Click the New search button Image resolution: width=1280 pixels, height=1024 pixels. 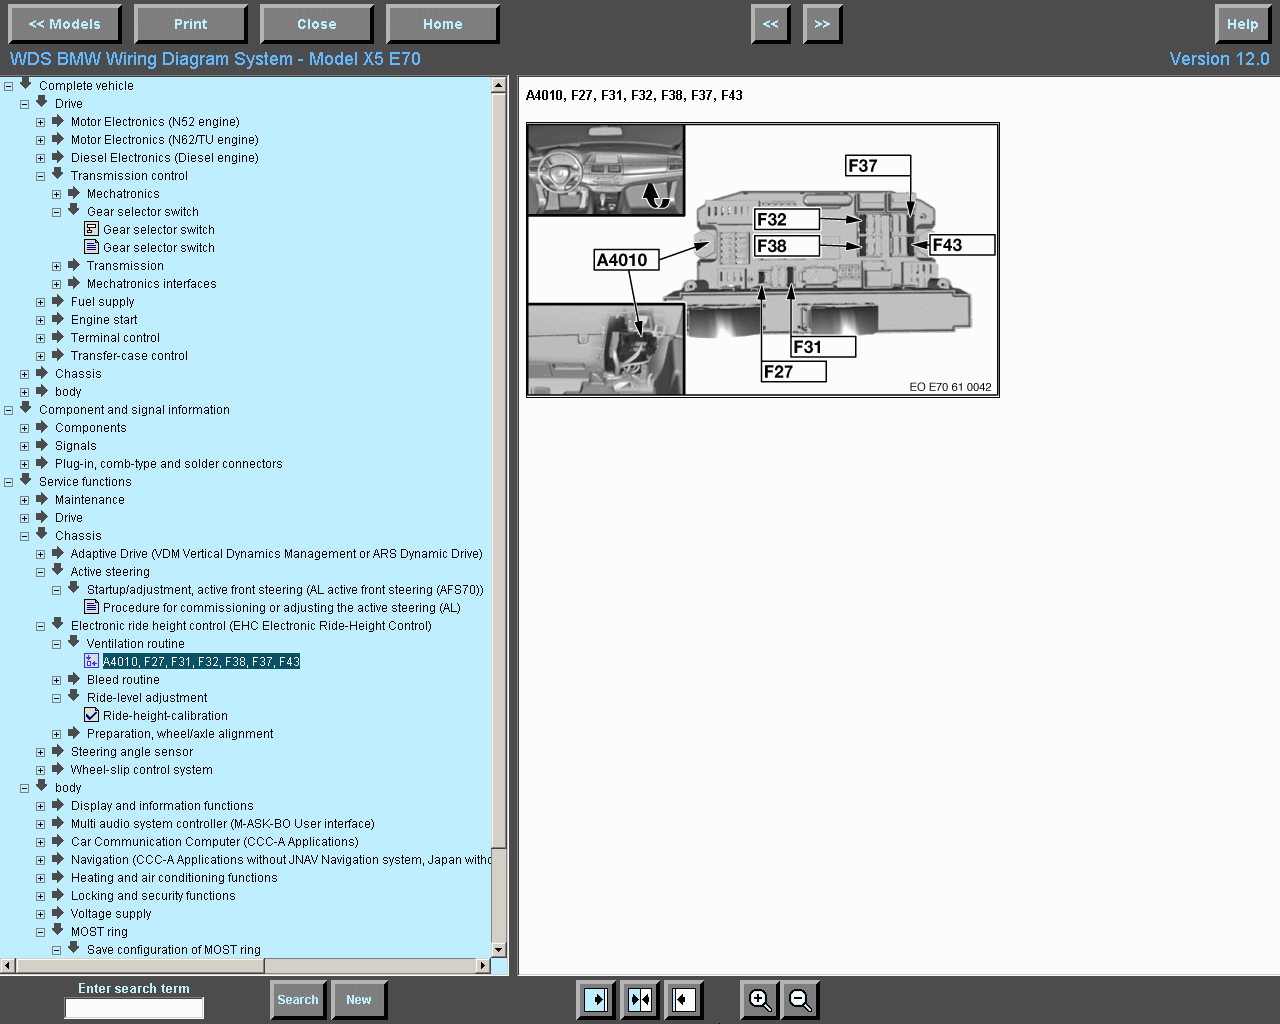[359, 1000]
